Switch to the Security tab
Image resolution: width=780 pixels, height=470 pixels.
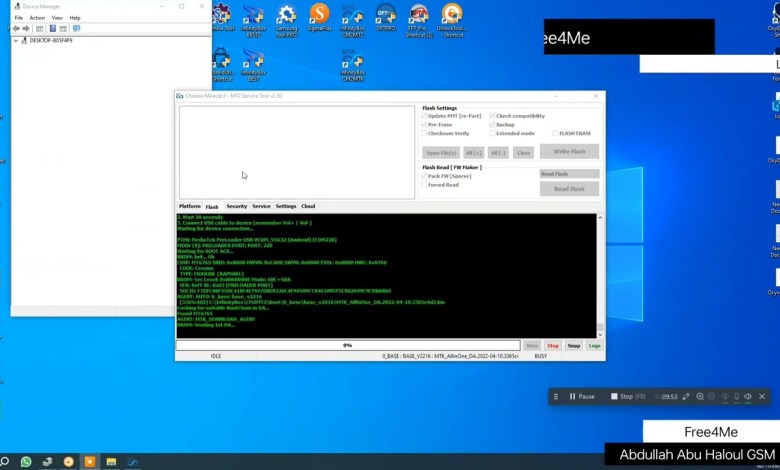pos(236,206)
